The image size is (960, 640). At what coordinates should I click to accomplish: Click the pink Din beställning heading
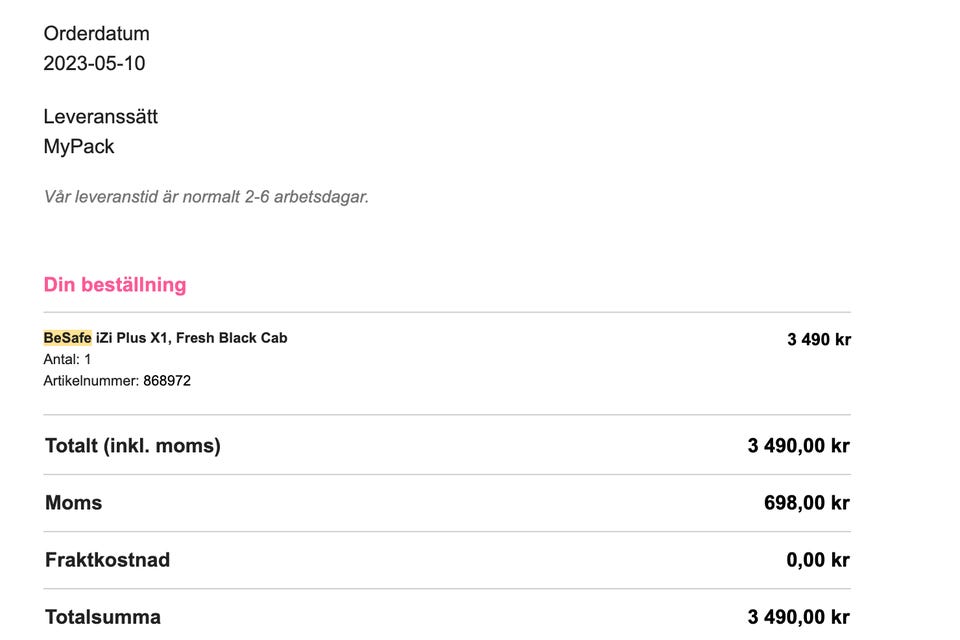[115, 285]
